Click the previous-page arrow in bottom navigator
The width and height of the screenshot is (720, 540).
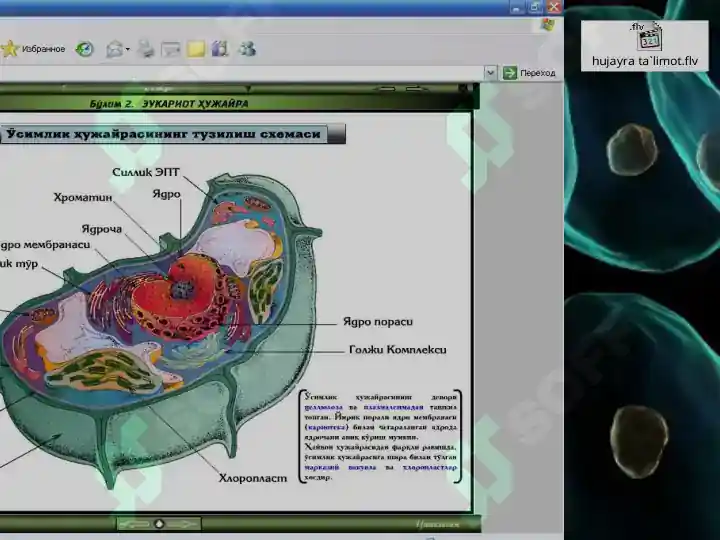point(135,524)
